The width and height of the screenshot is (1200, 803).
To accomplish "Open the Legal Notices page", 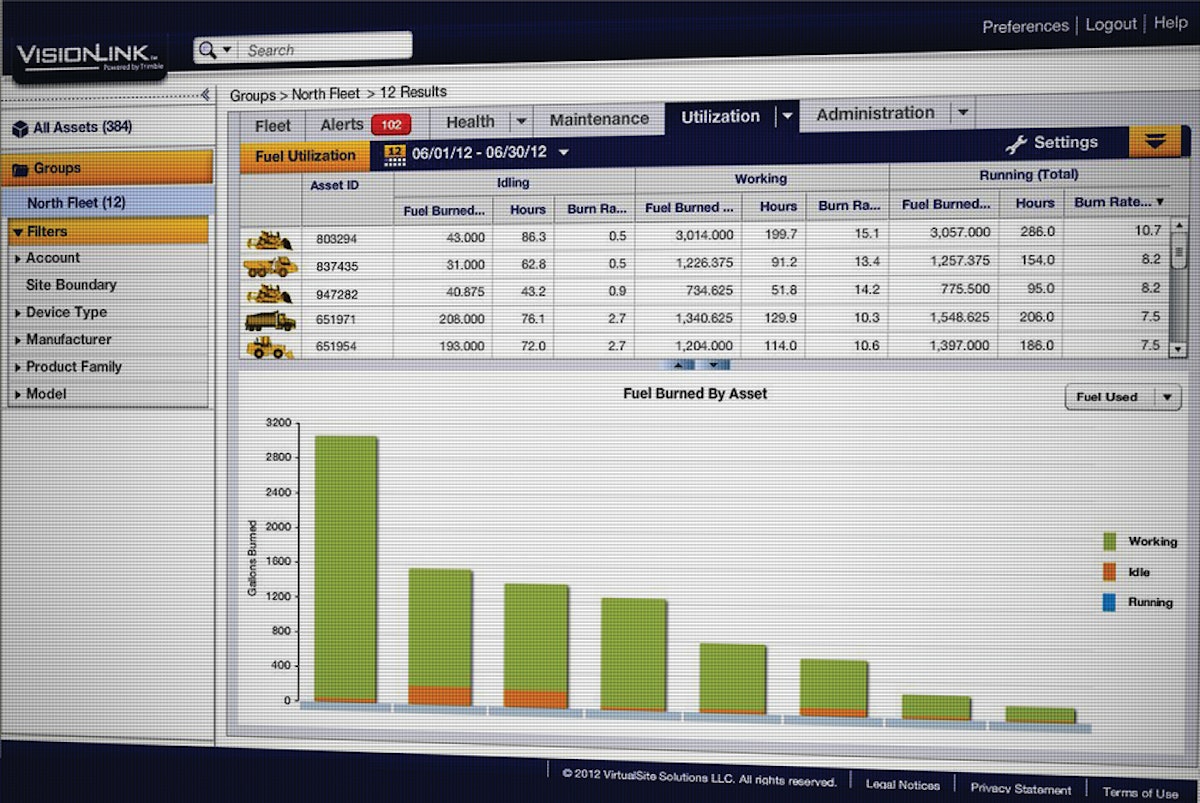I will coord(902,785).
